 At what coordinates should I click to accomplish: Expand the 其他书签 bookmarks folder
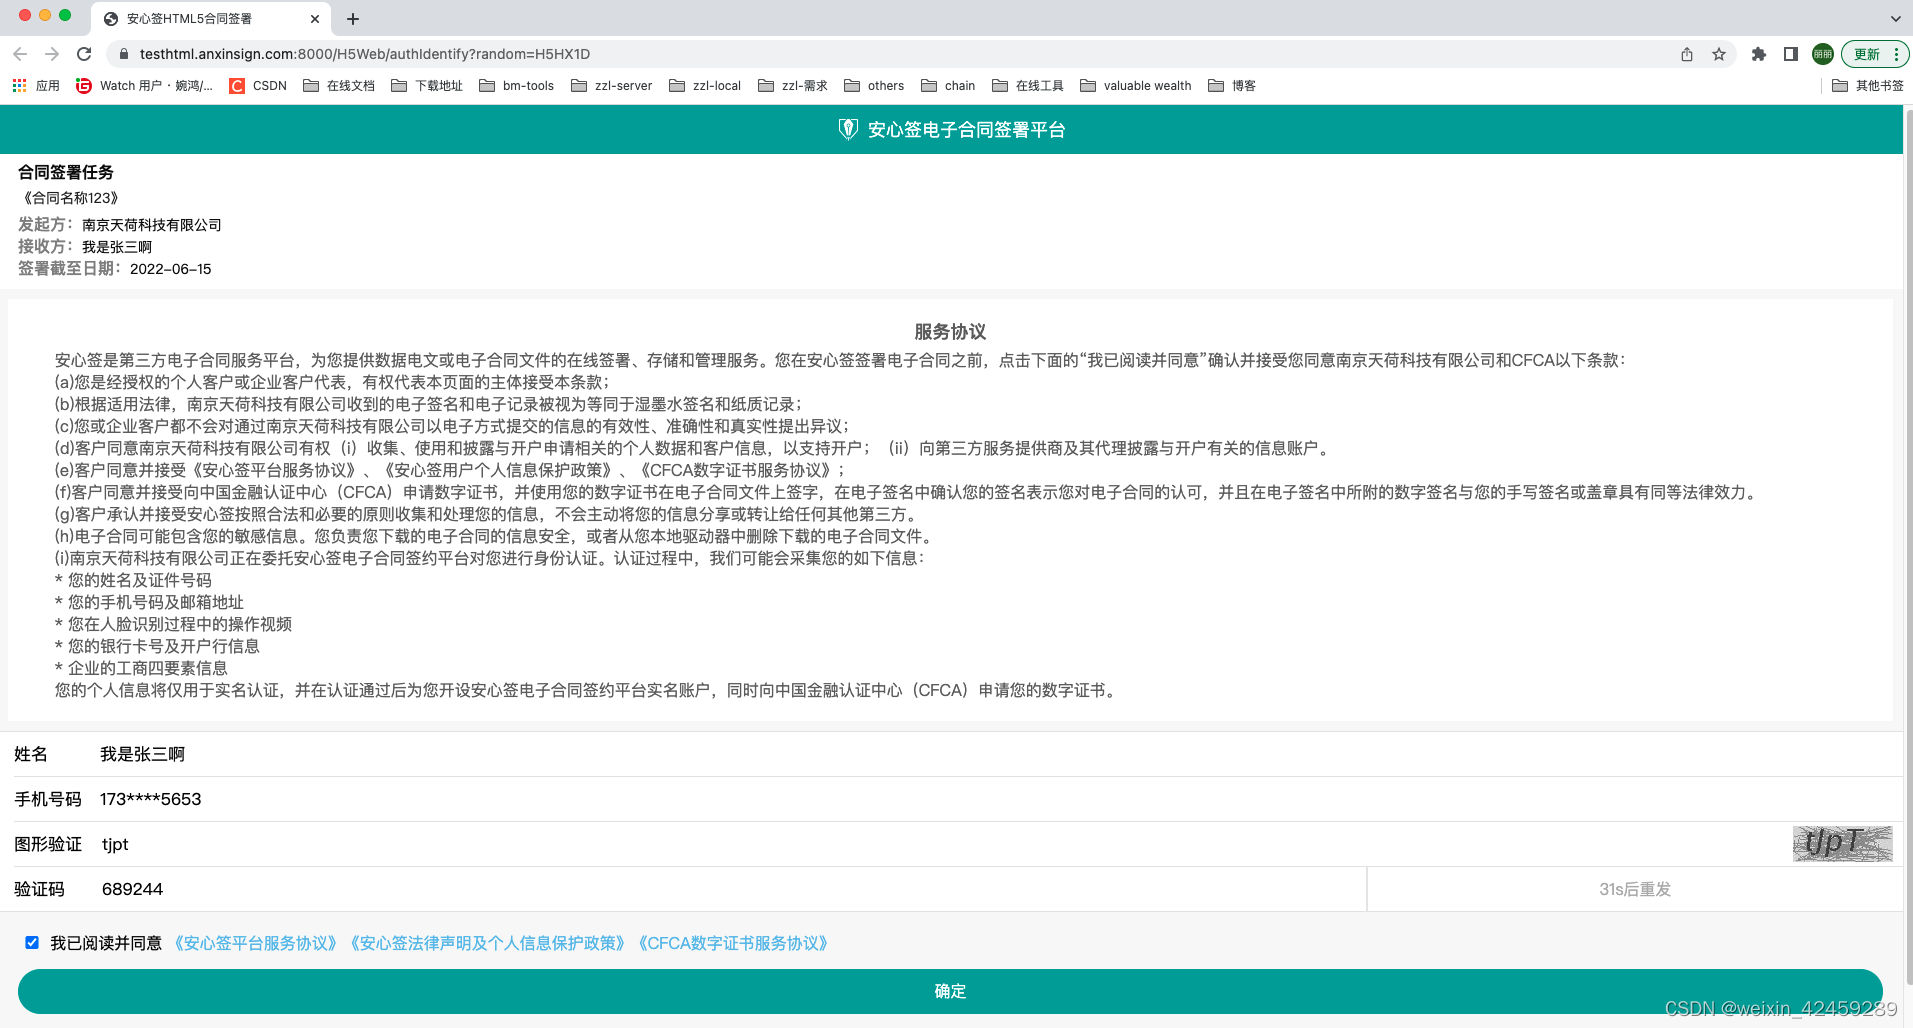coord(1866,85)
